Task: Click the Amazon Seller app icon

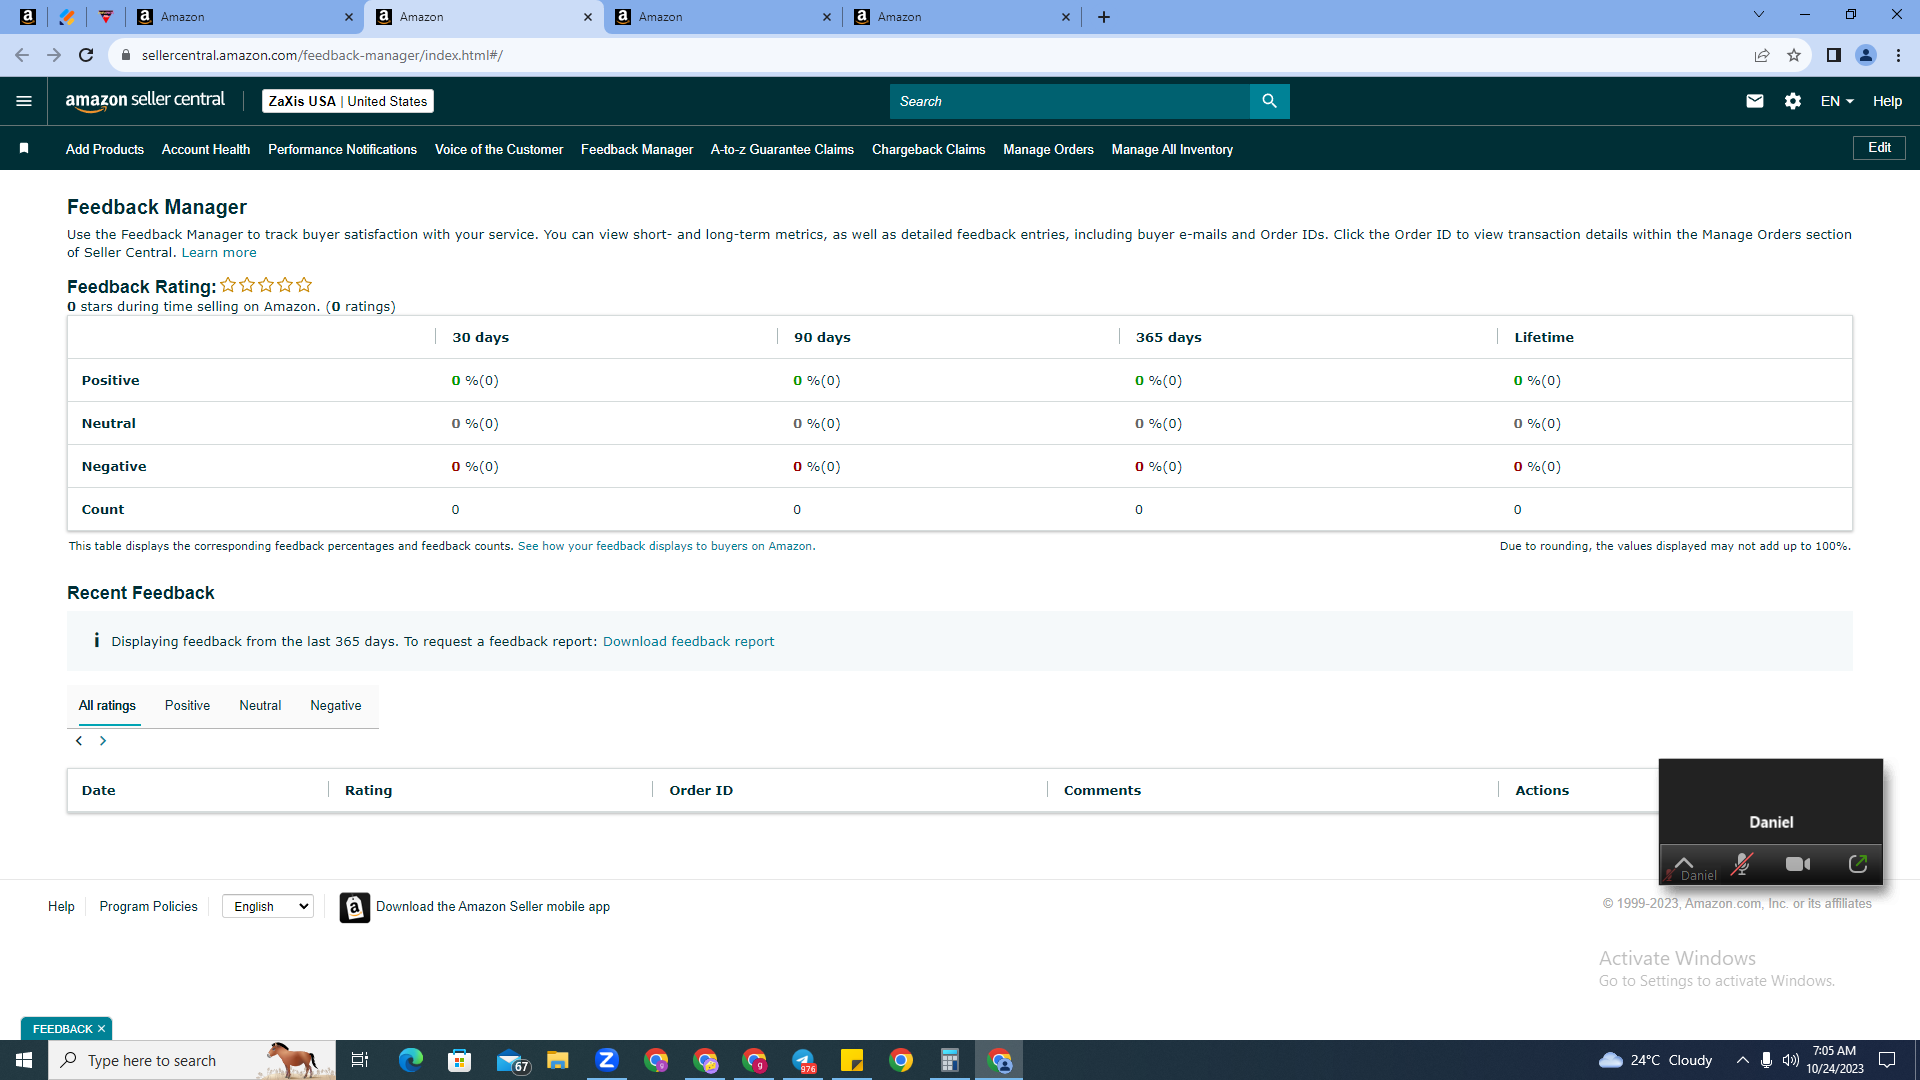Action: tap(354, 907)
